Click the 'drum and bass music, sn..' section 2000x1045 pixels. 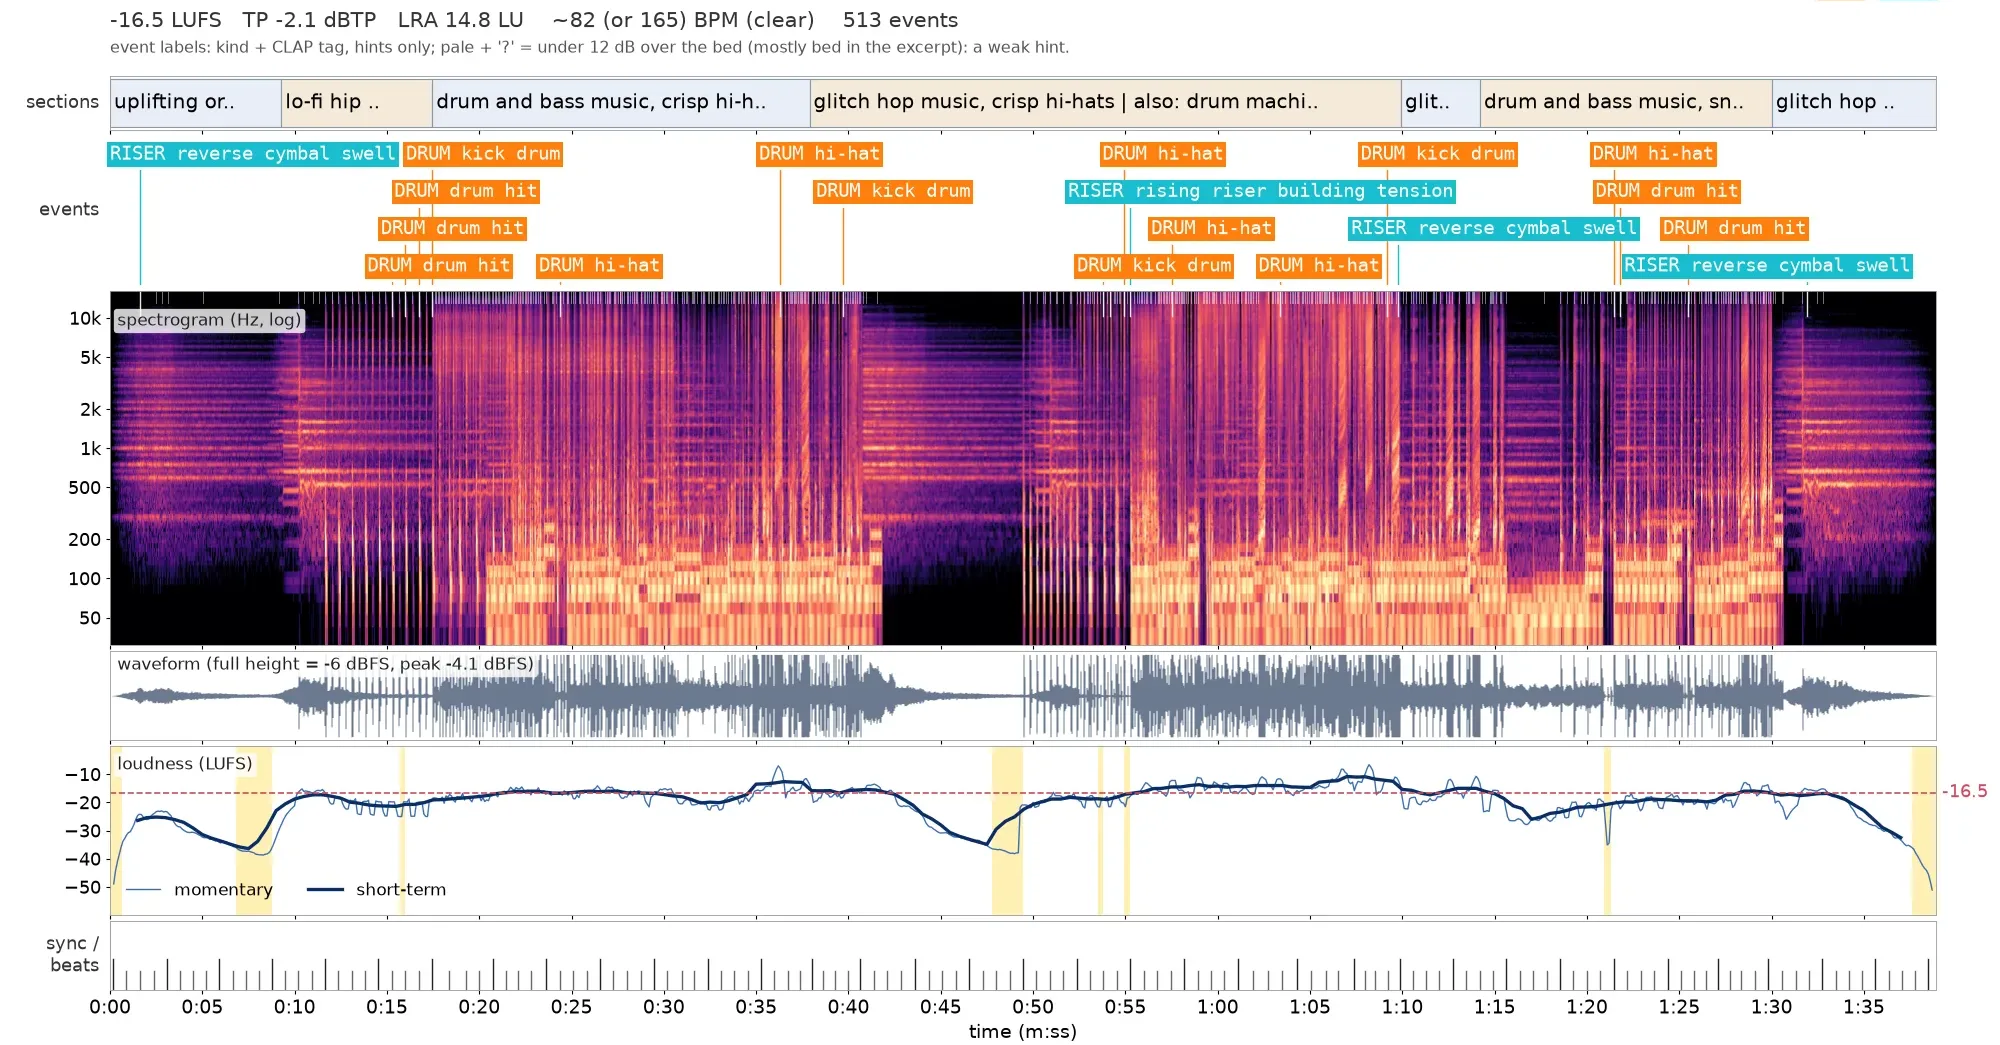(1626, 103)
